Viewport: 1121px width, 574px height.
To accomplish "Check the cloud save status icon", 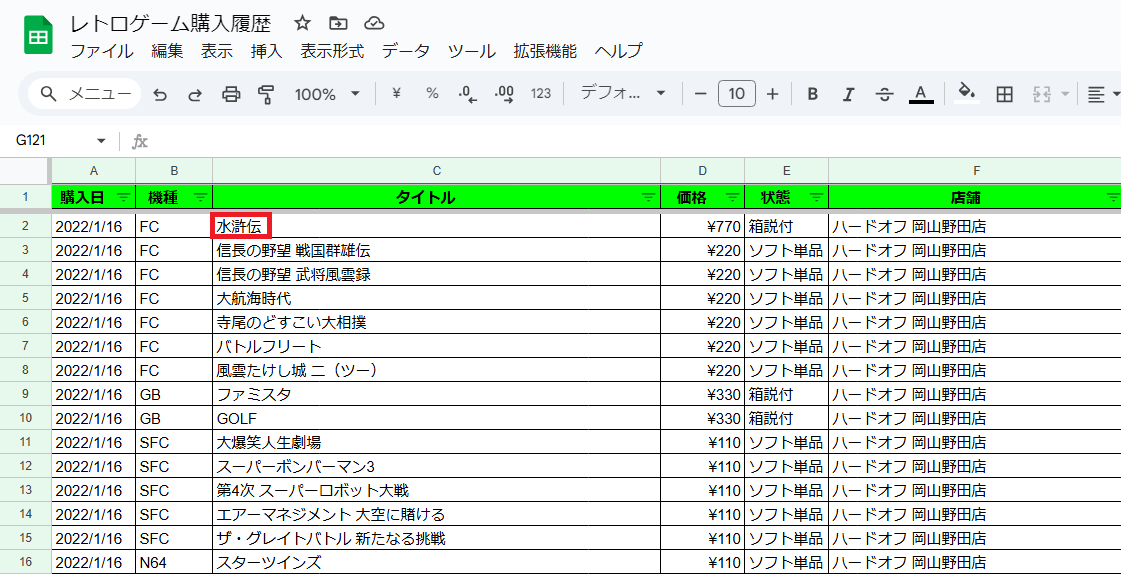I will coord(375,24).
